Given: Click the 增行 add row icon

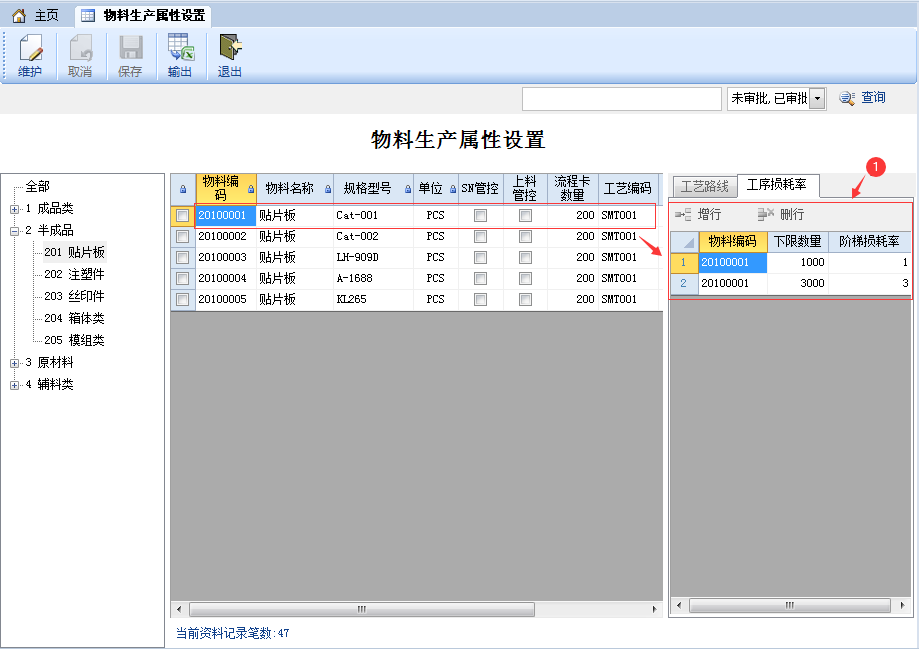Looking at the screenshot, I should coord(683,215).
